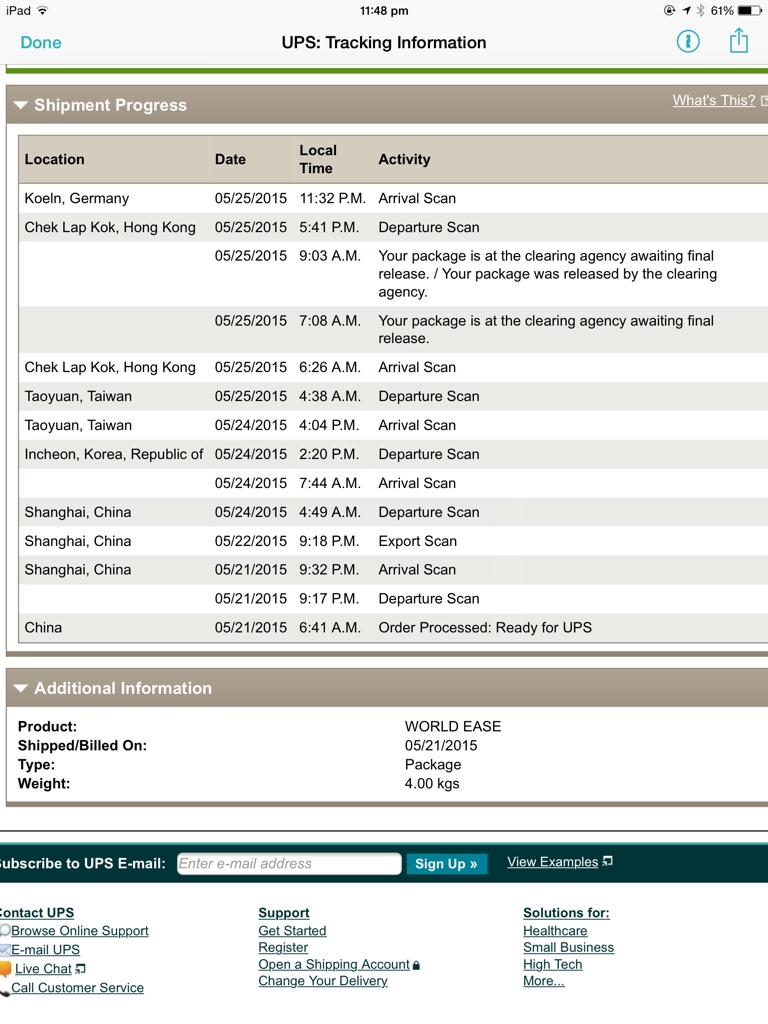Select the 11:32 P.M. time cell

(x=332, y=198)
